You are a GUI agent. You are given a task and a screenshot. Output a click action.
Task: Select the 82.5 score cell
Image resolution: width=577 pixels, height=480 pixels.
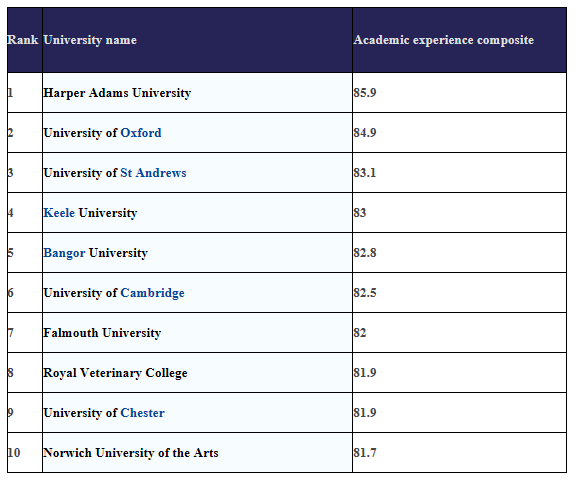[459, 293]
